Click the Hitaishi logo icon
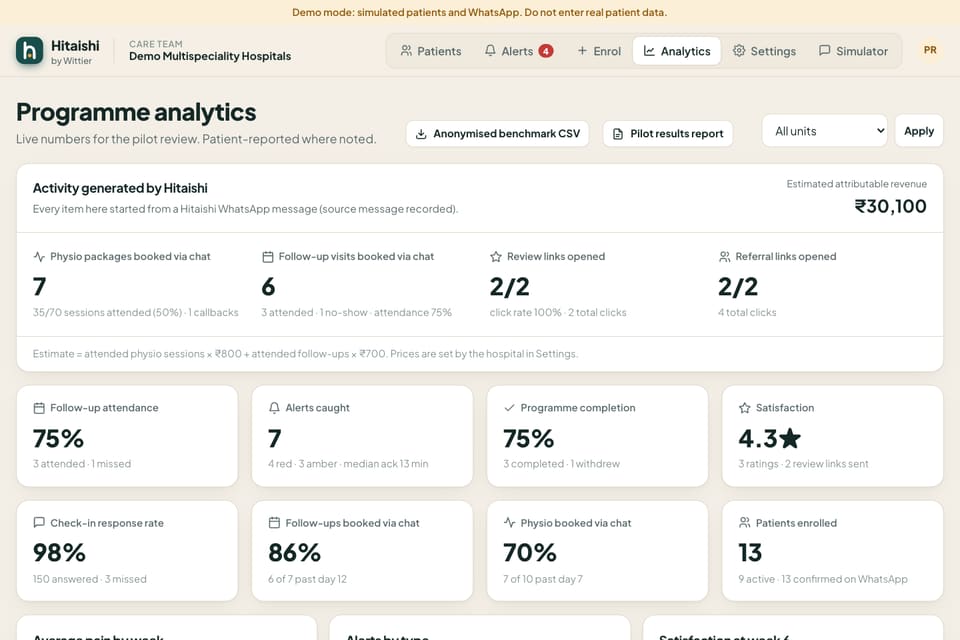The image size is (960, 640). pyautogui.click(x=29, y=51)
